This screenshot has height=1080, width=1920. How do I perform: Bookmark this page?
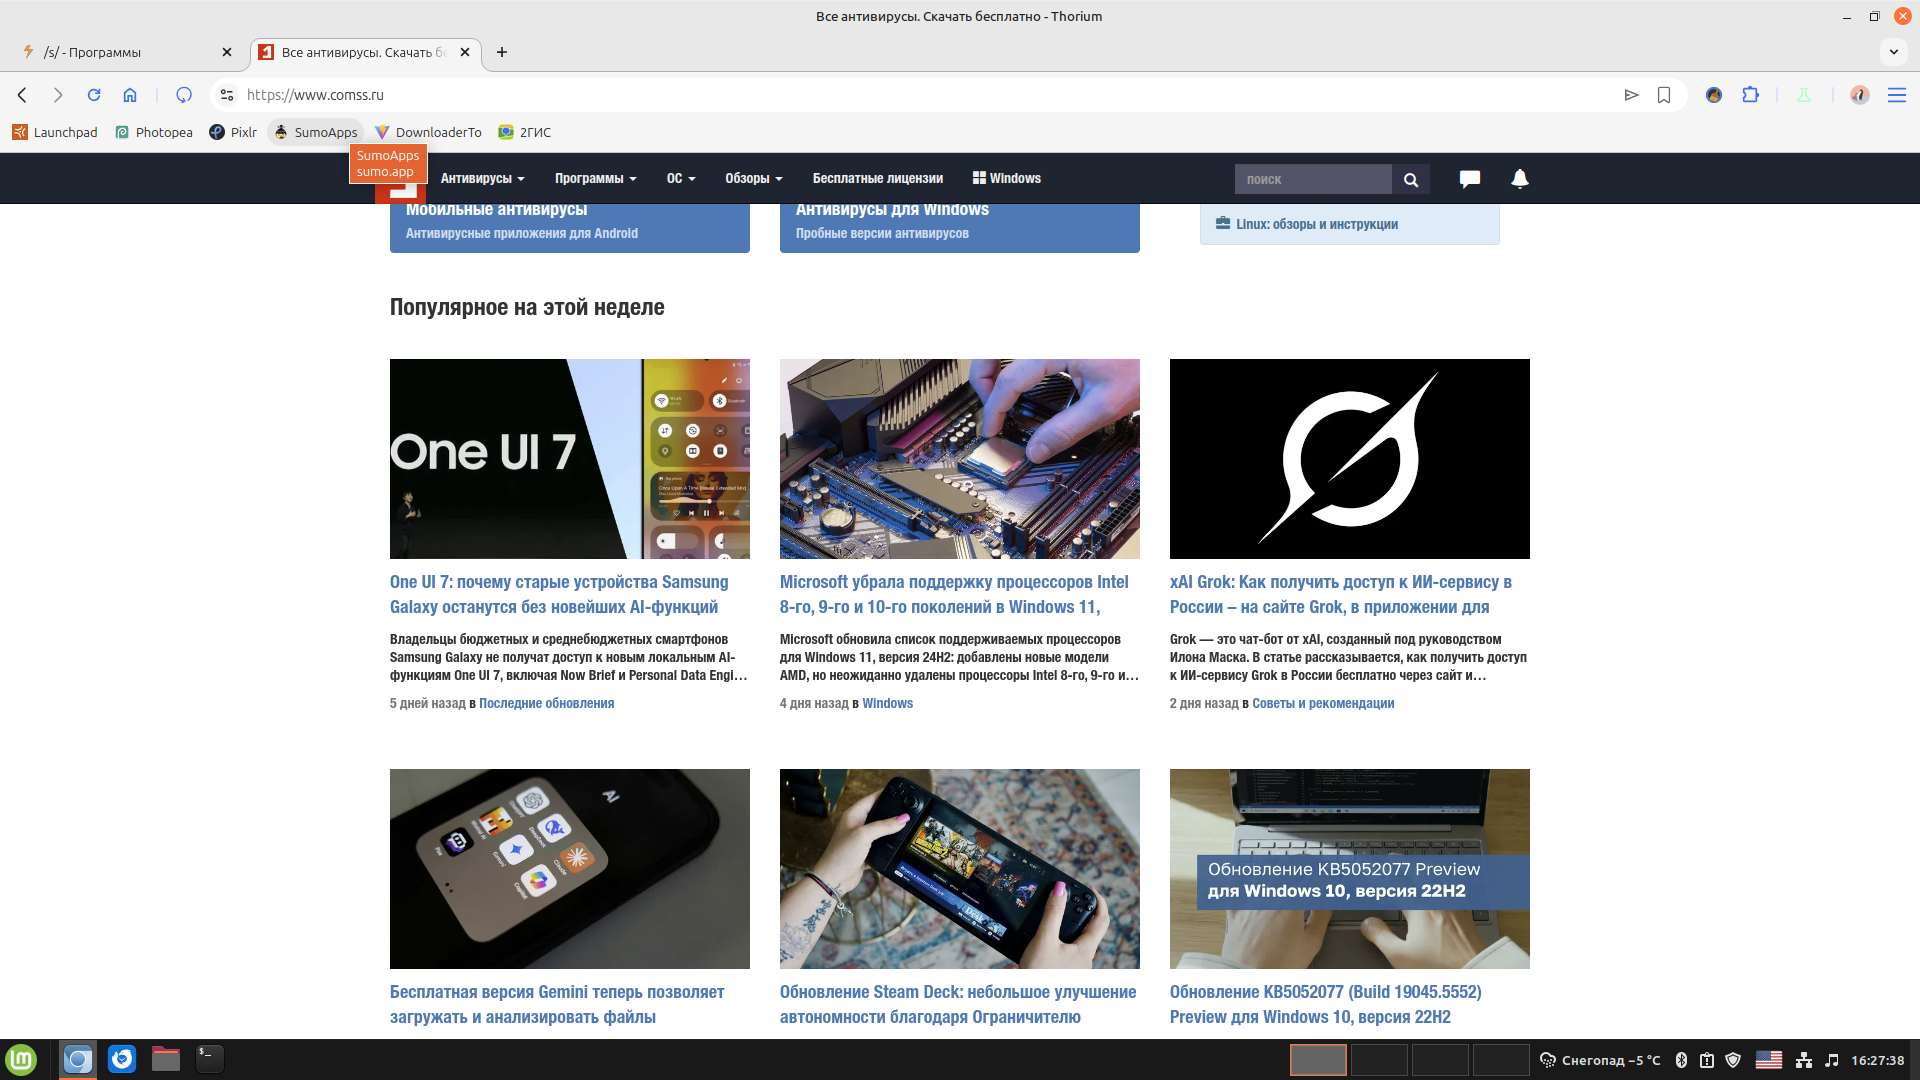coord(1664,95)
